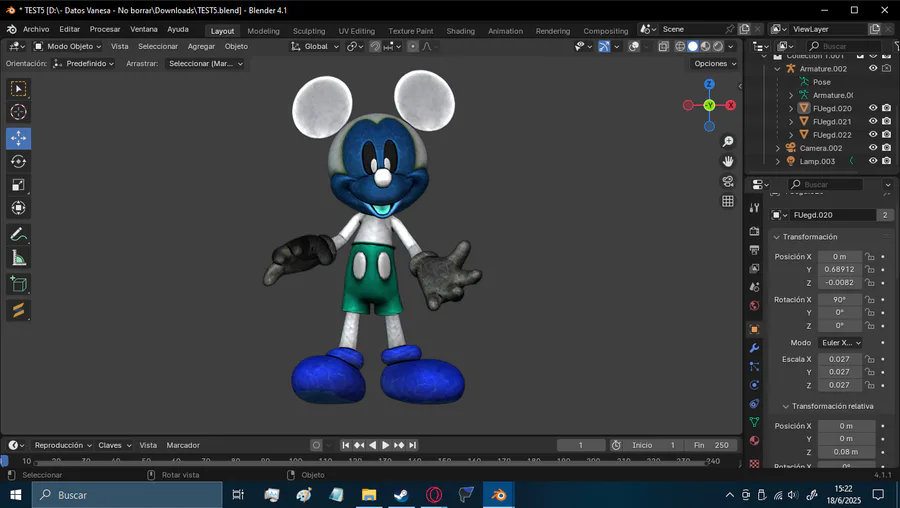900x508 pixels.
Task: Toggle the camera view icon
Action: click(x=728, y=181)
